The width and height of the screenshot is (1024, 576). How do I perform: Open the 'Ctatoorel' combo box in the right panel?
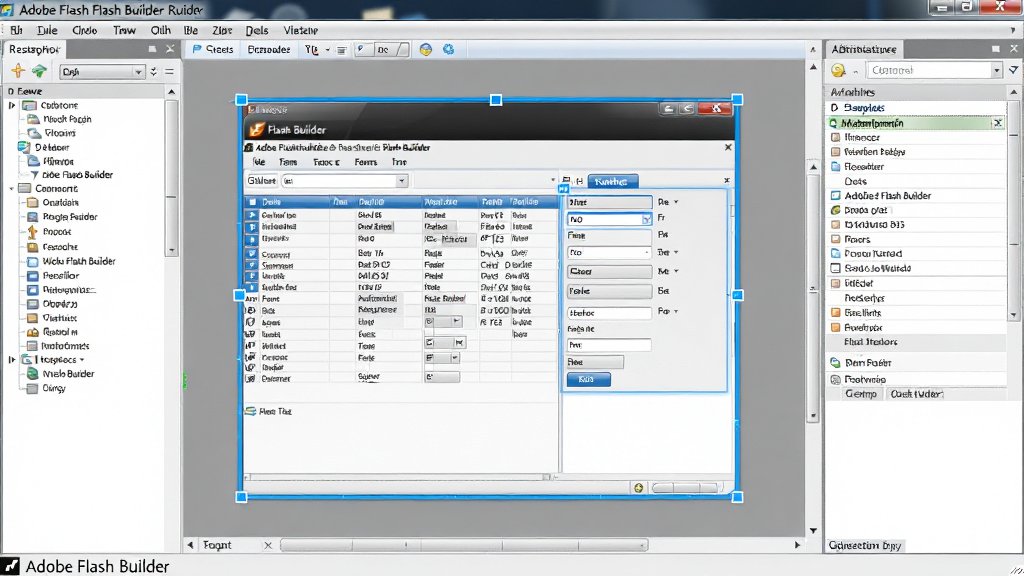coord(934,70)
